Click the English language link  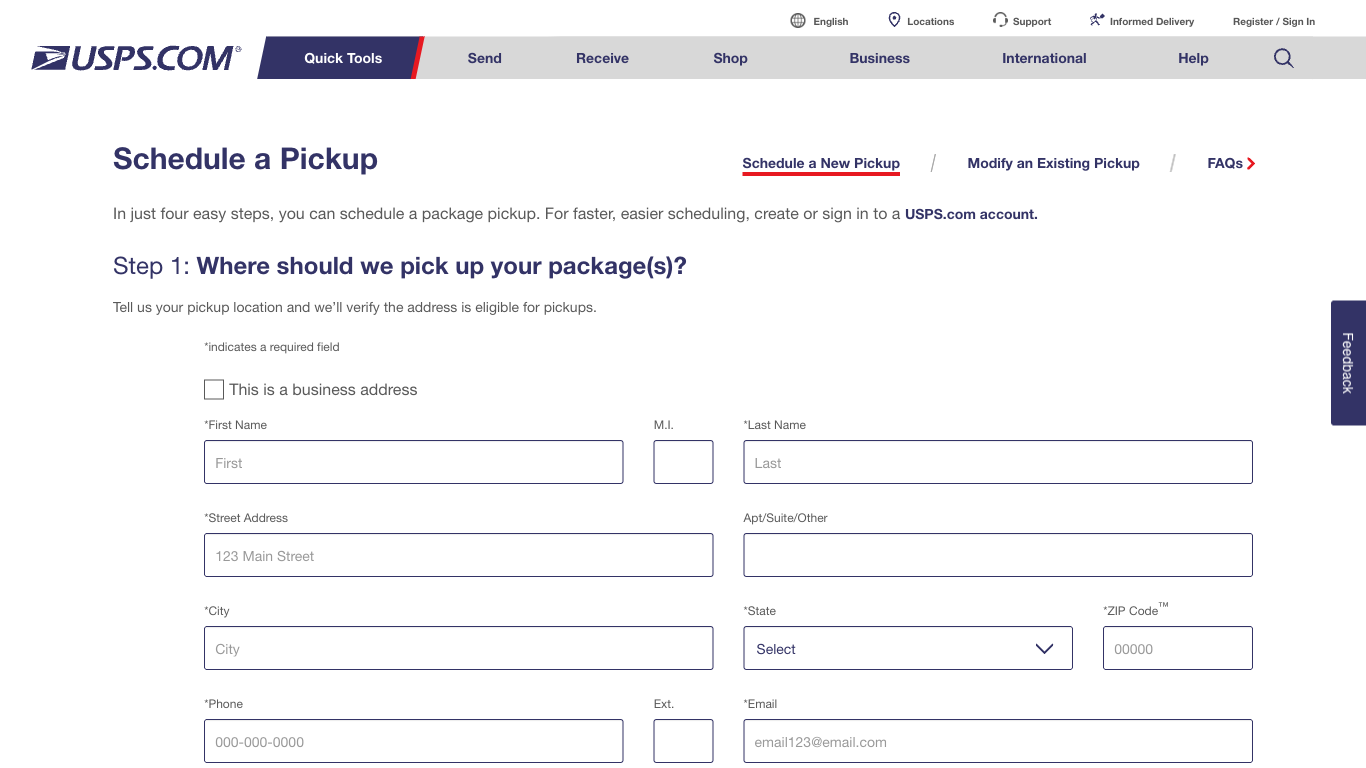coord(831,21)
